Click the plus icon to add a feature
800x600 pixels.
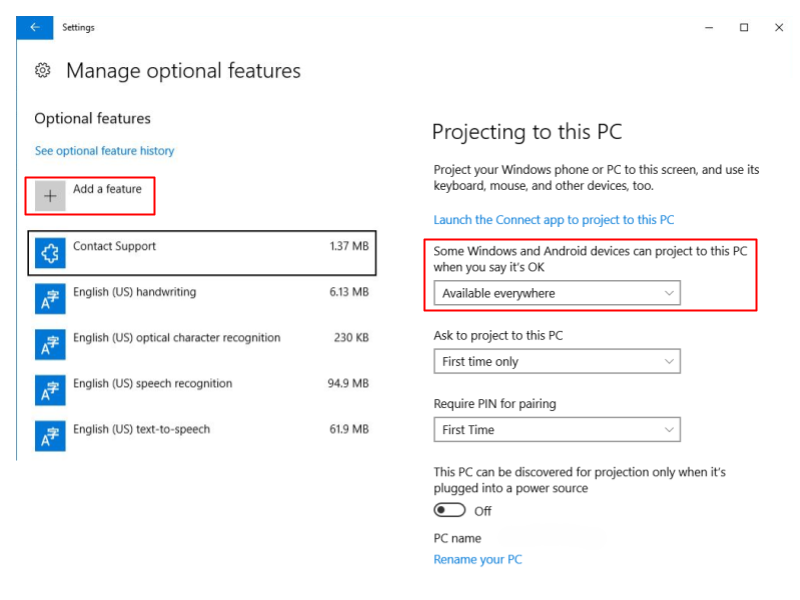coord(50,196)
